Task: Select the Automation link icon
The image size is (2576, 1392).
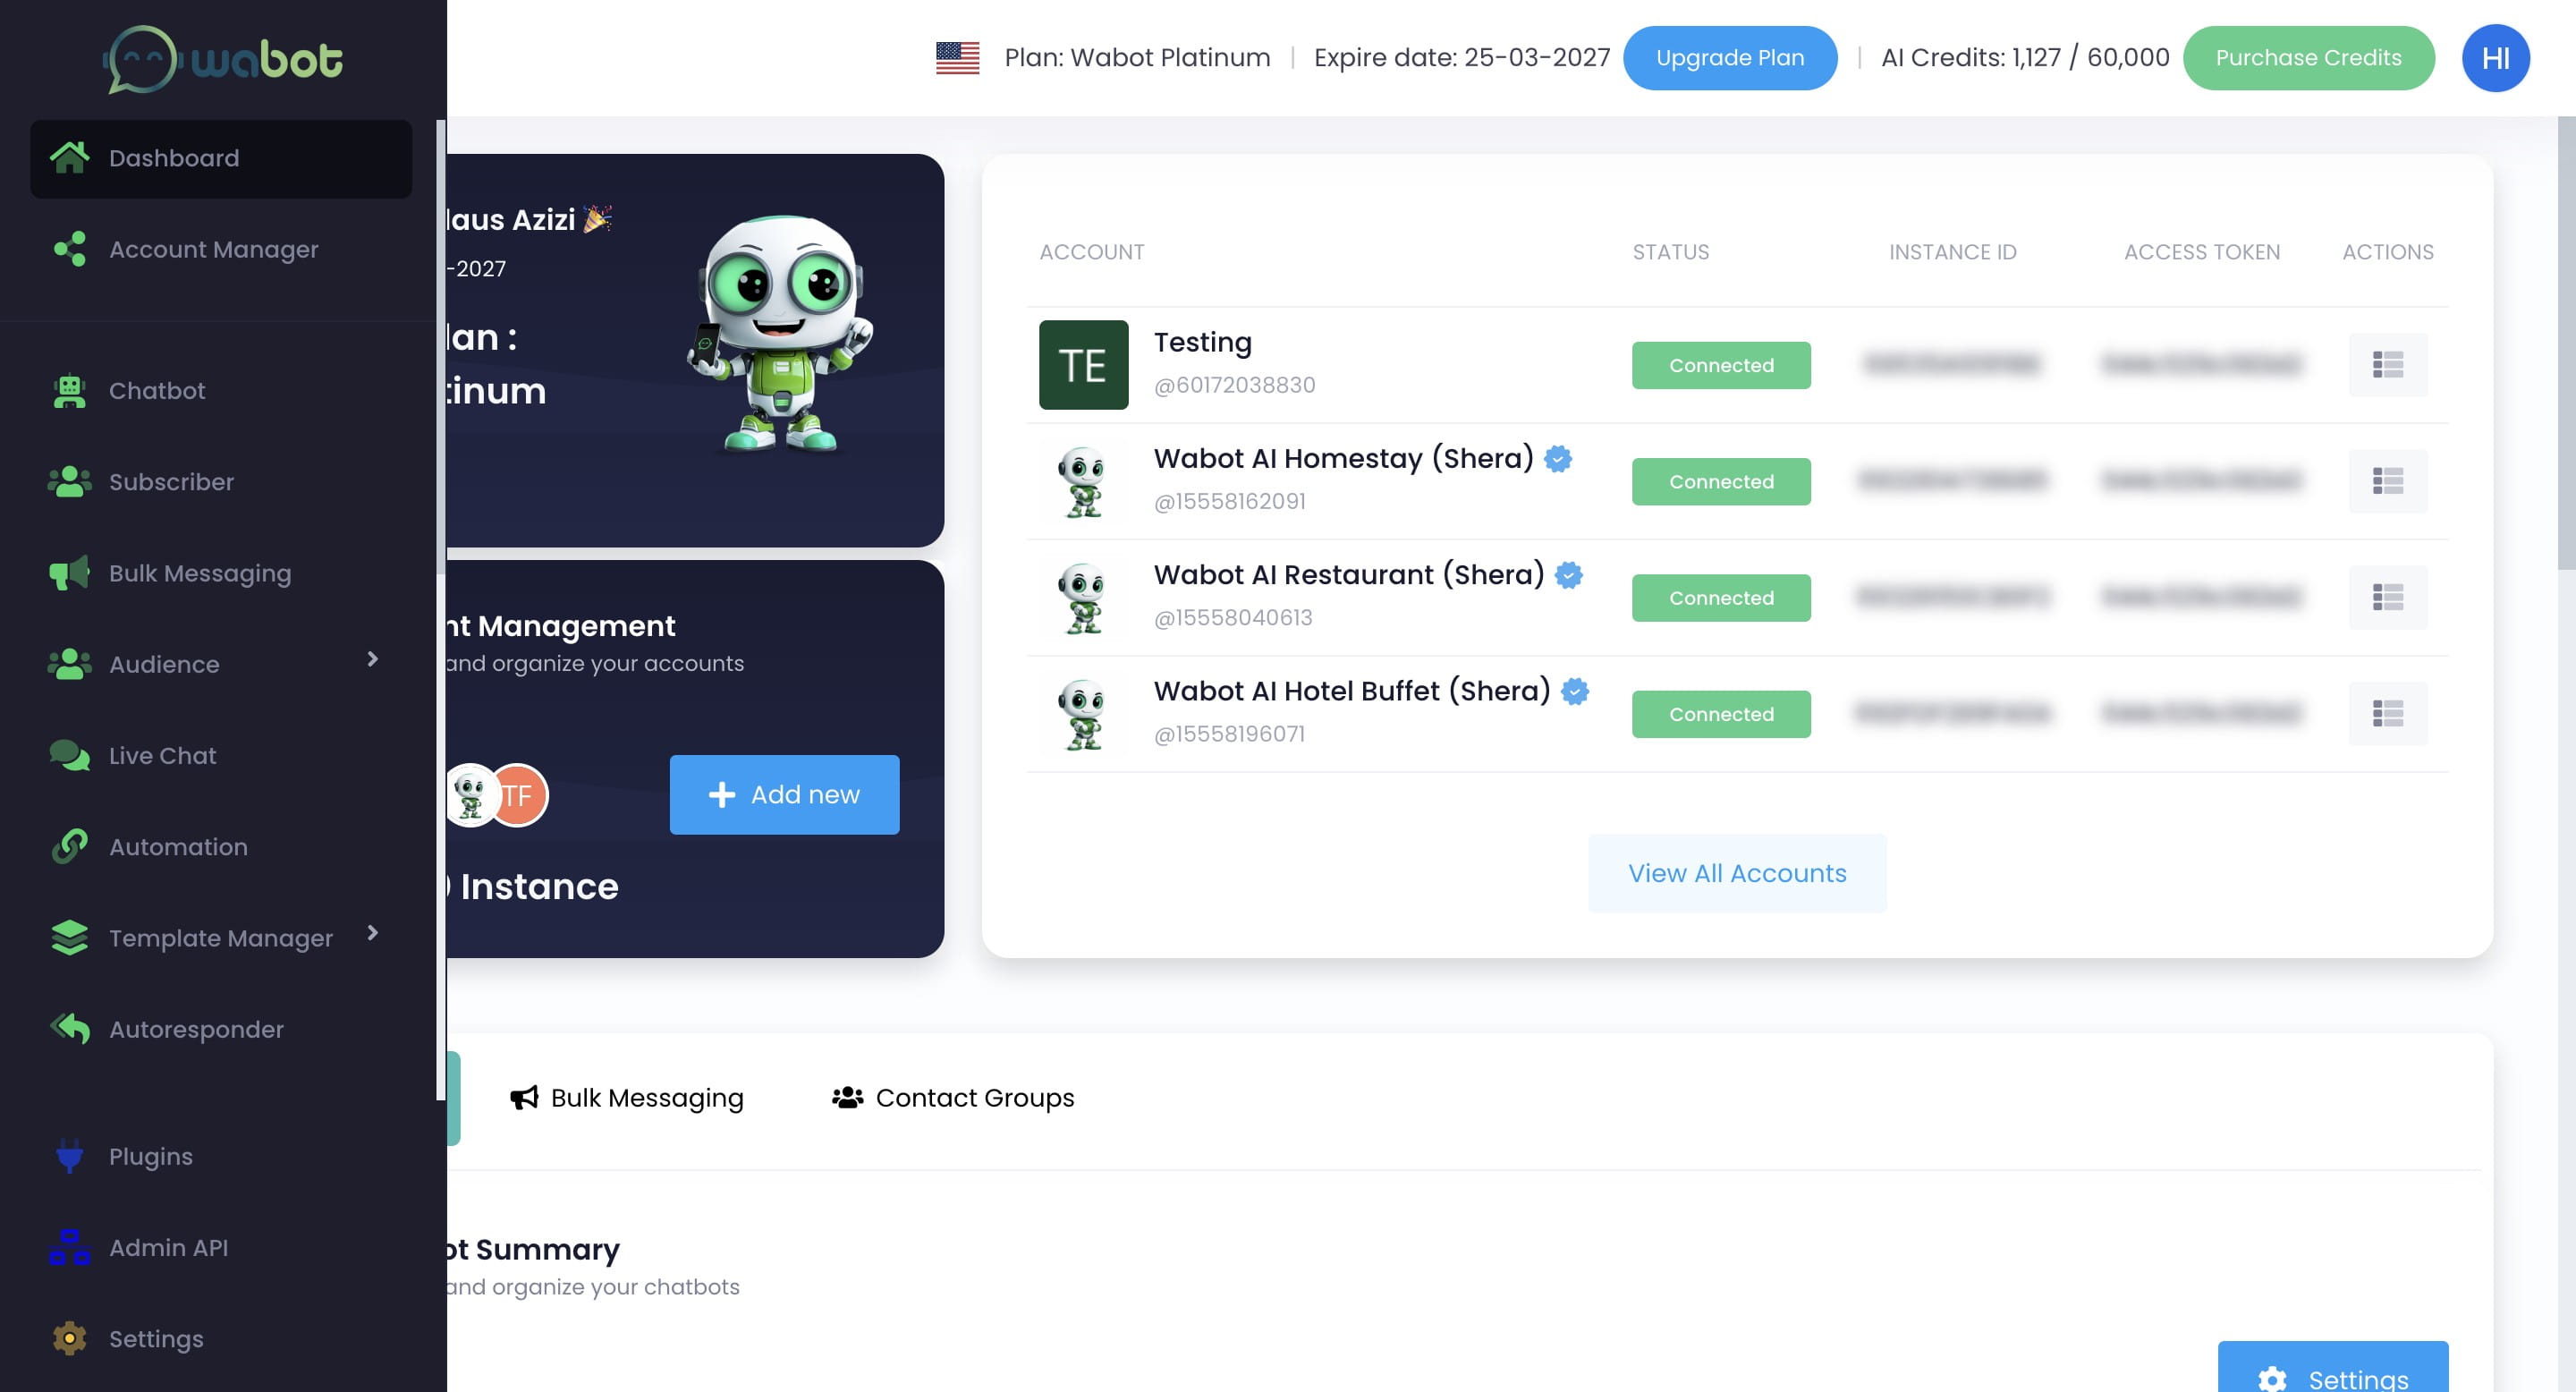Action: tap(69, 847)
